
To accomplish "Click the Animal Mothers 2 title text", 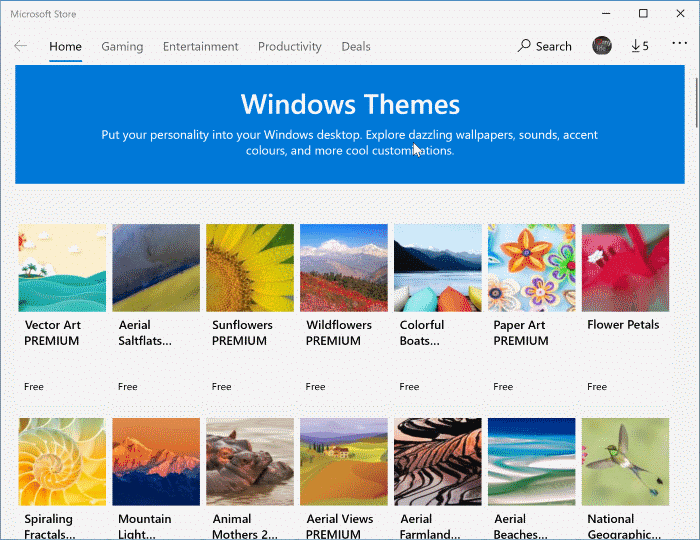I will pos(245,526).
